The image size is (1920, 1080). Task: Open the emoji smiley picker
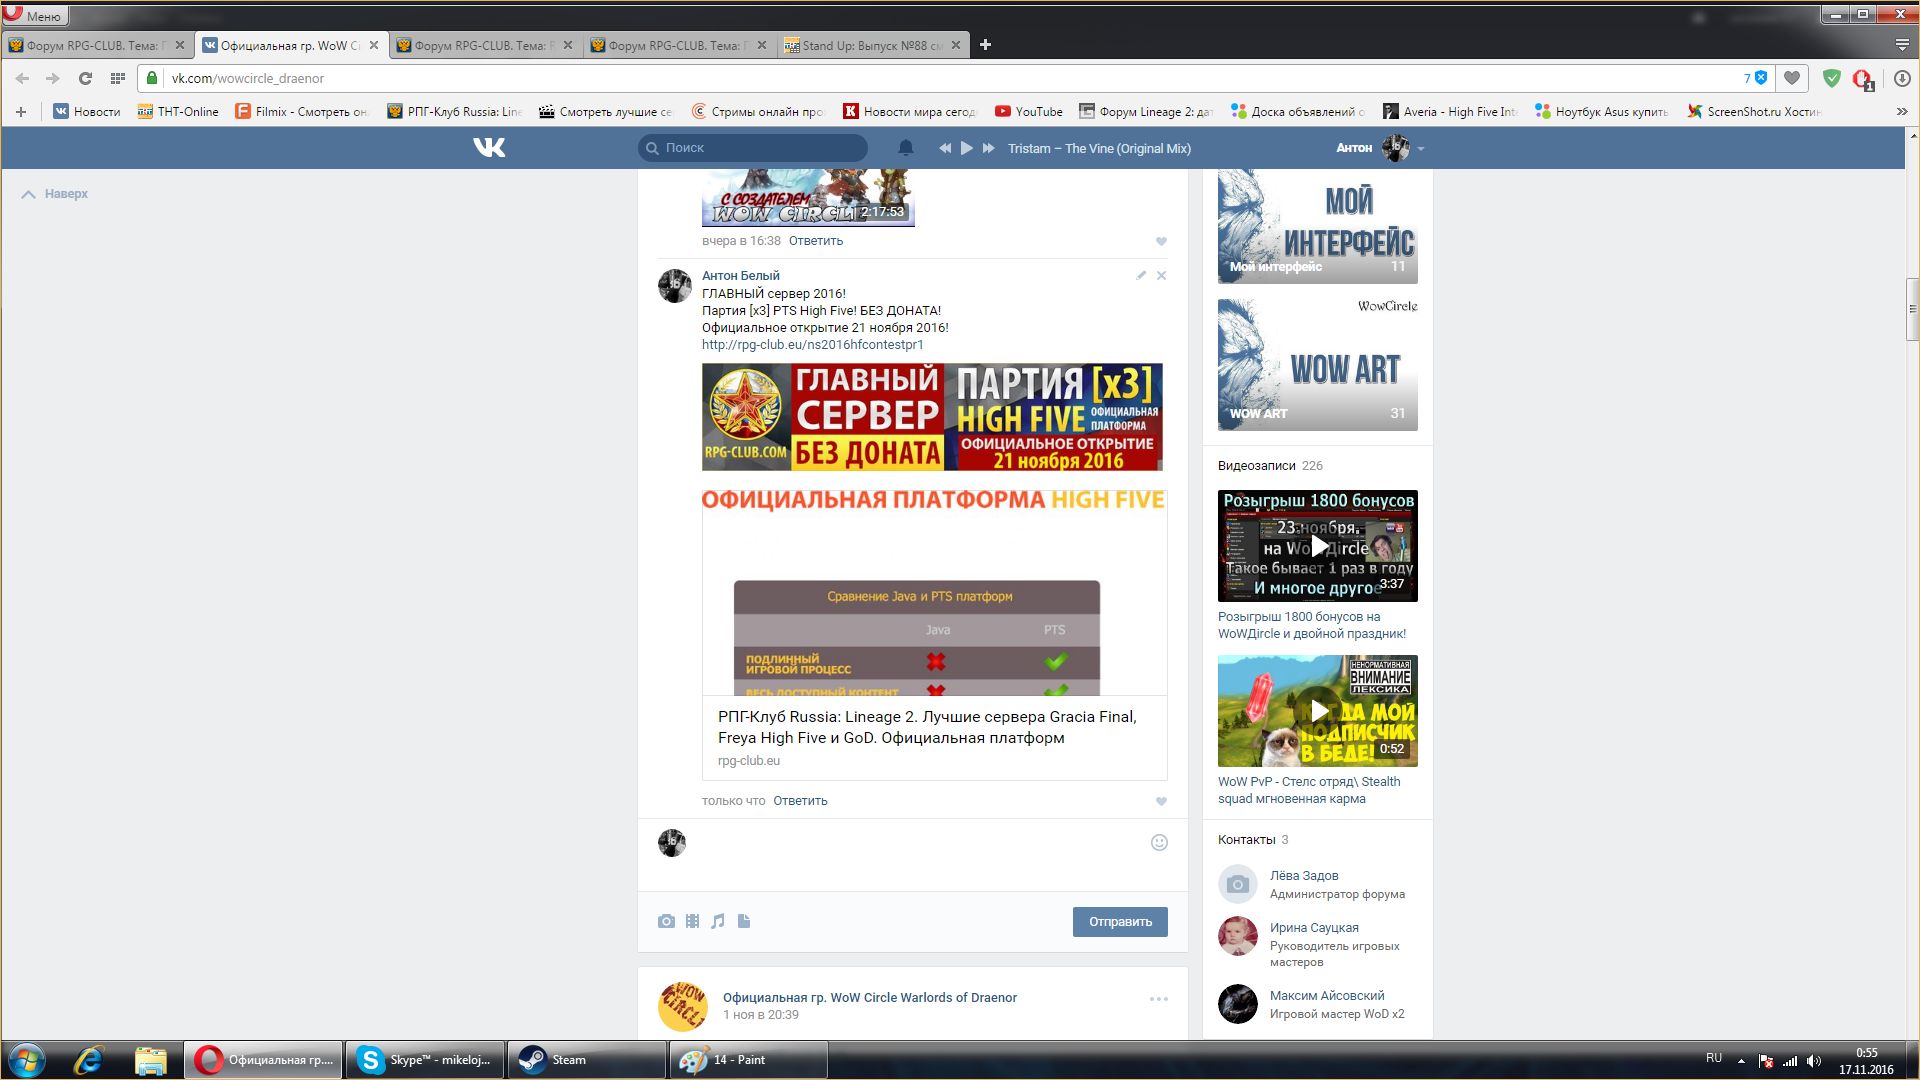[x=1159, y=842]
